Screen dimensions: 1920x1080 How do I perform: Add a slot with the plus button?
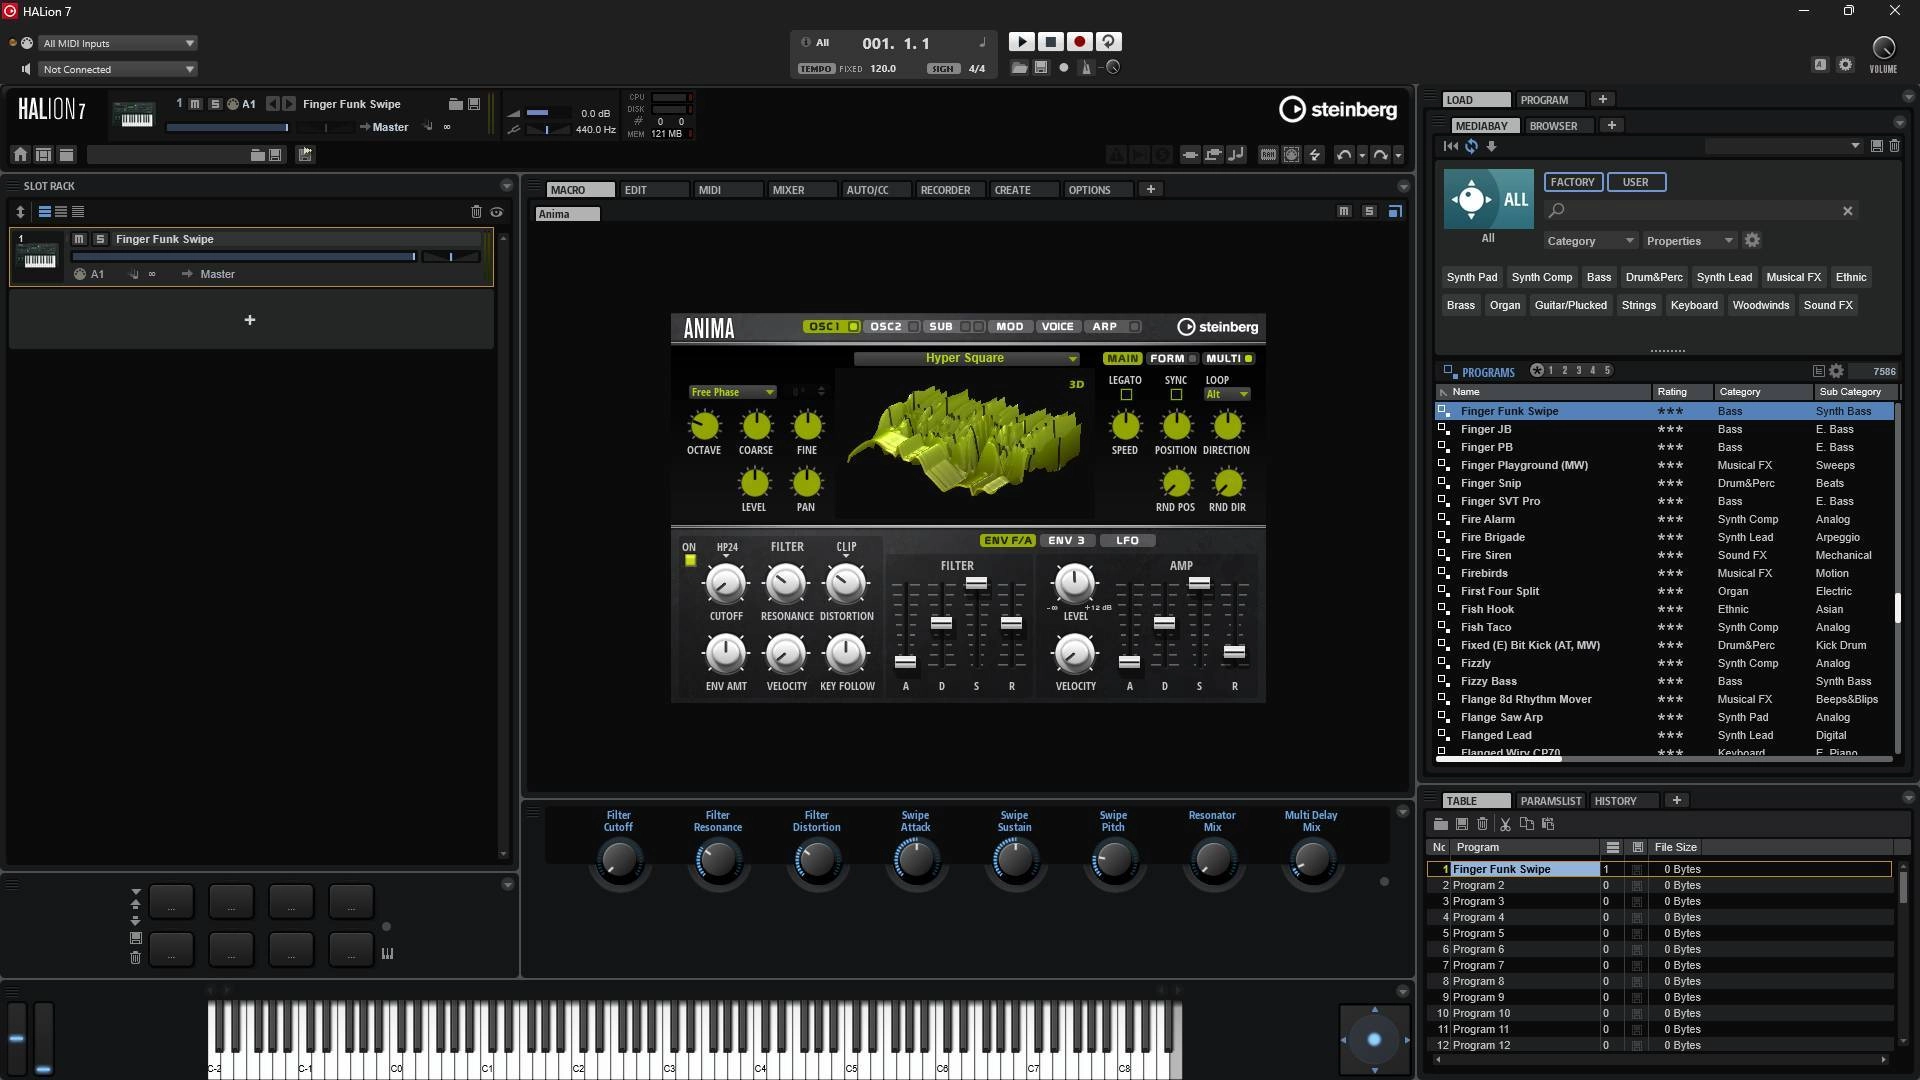(250, 320)
